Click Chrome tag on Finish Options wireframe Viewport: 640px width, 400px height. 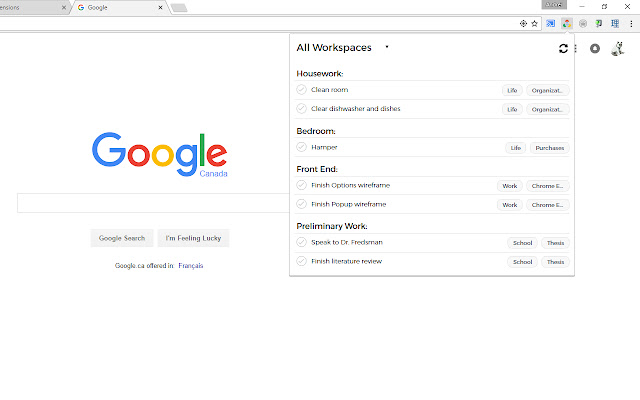coord(547,186)
